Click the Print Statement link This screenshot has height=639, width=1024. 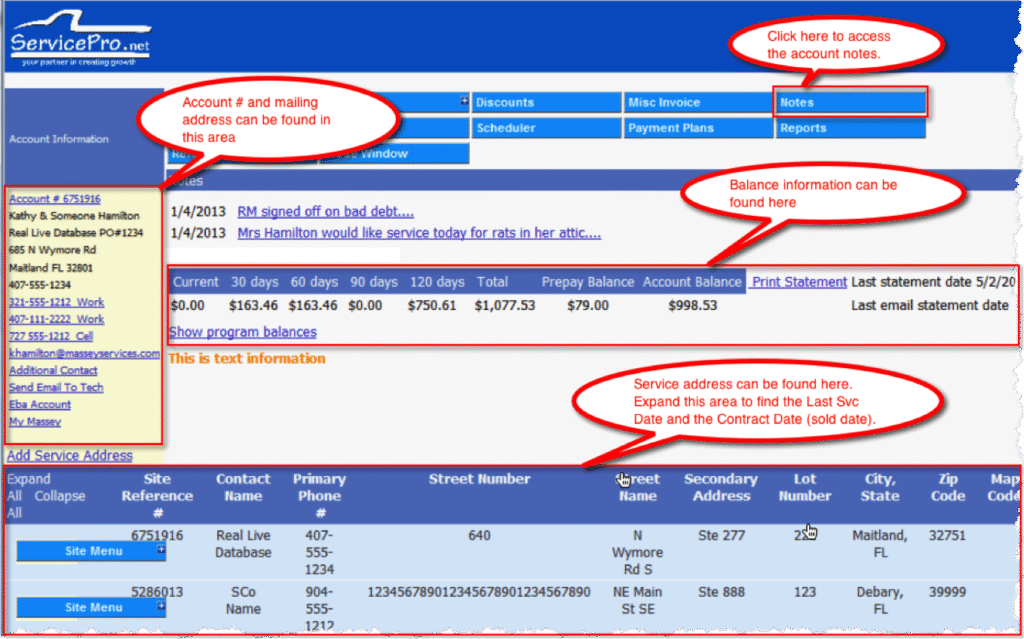[x=799, y=282]
